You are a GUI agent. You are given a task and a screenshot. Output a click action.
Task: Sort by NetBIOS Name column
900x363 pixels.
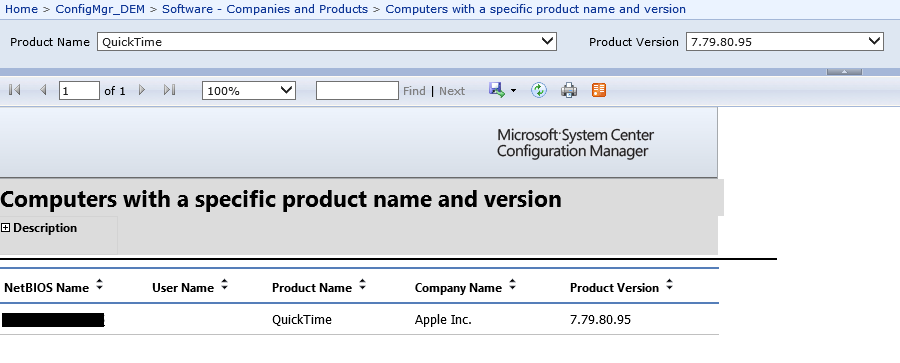click(99, 284)
